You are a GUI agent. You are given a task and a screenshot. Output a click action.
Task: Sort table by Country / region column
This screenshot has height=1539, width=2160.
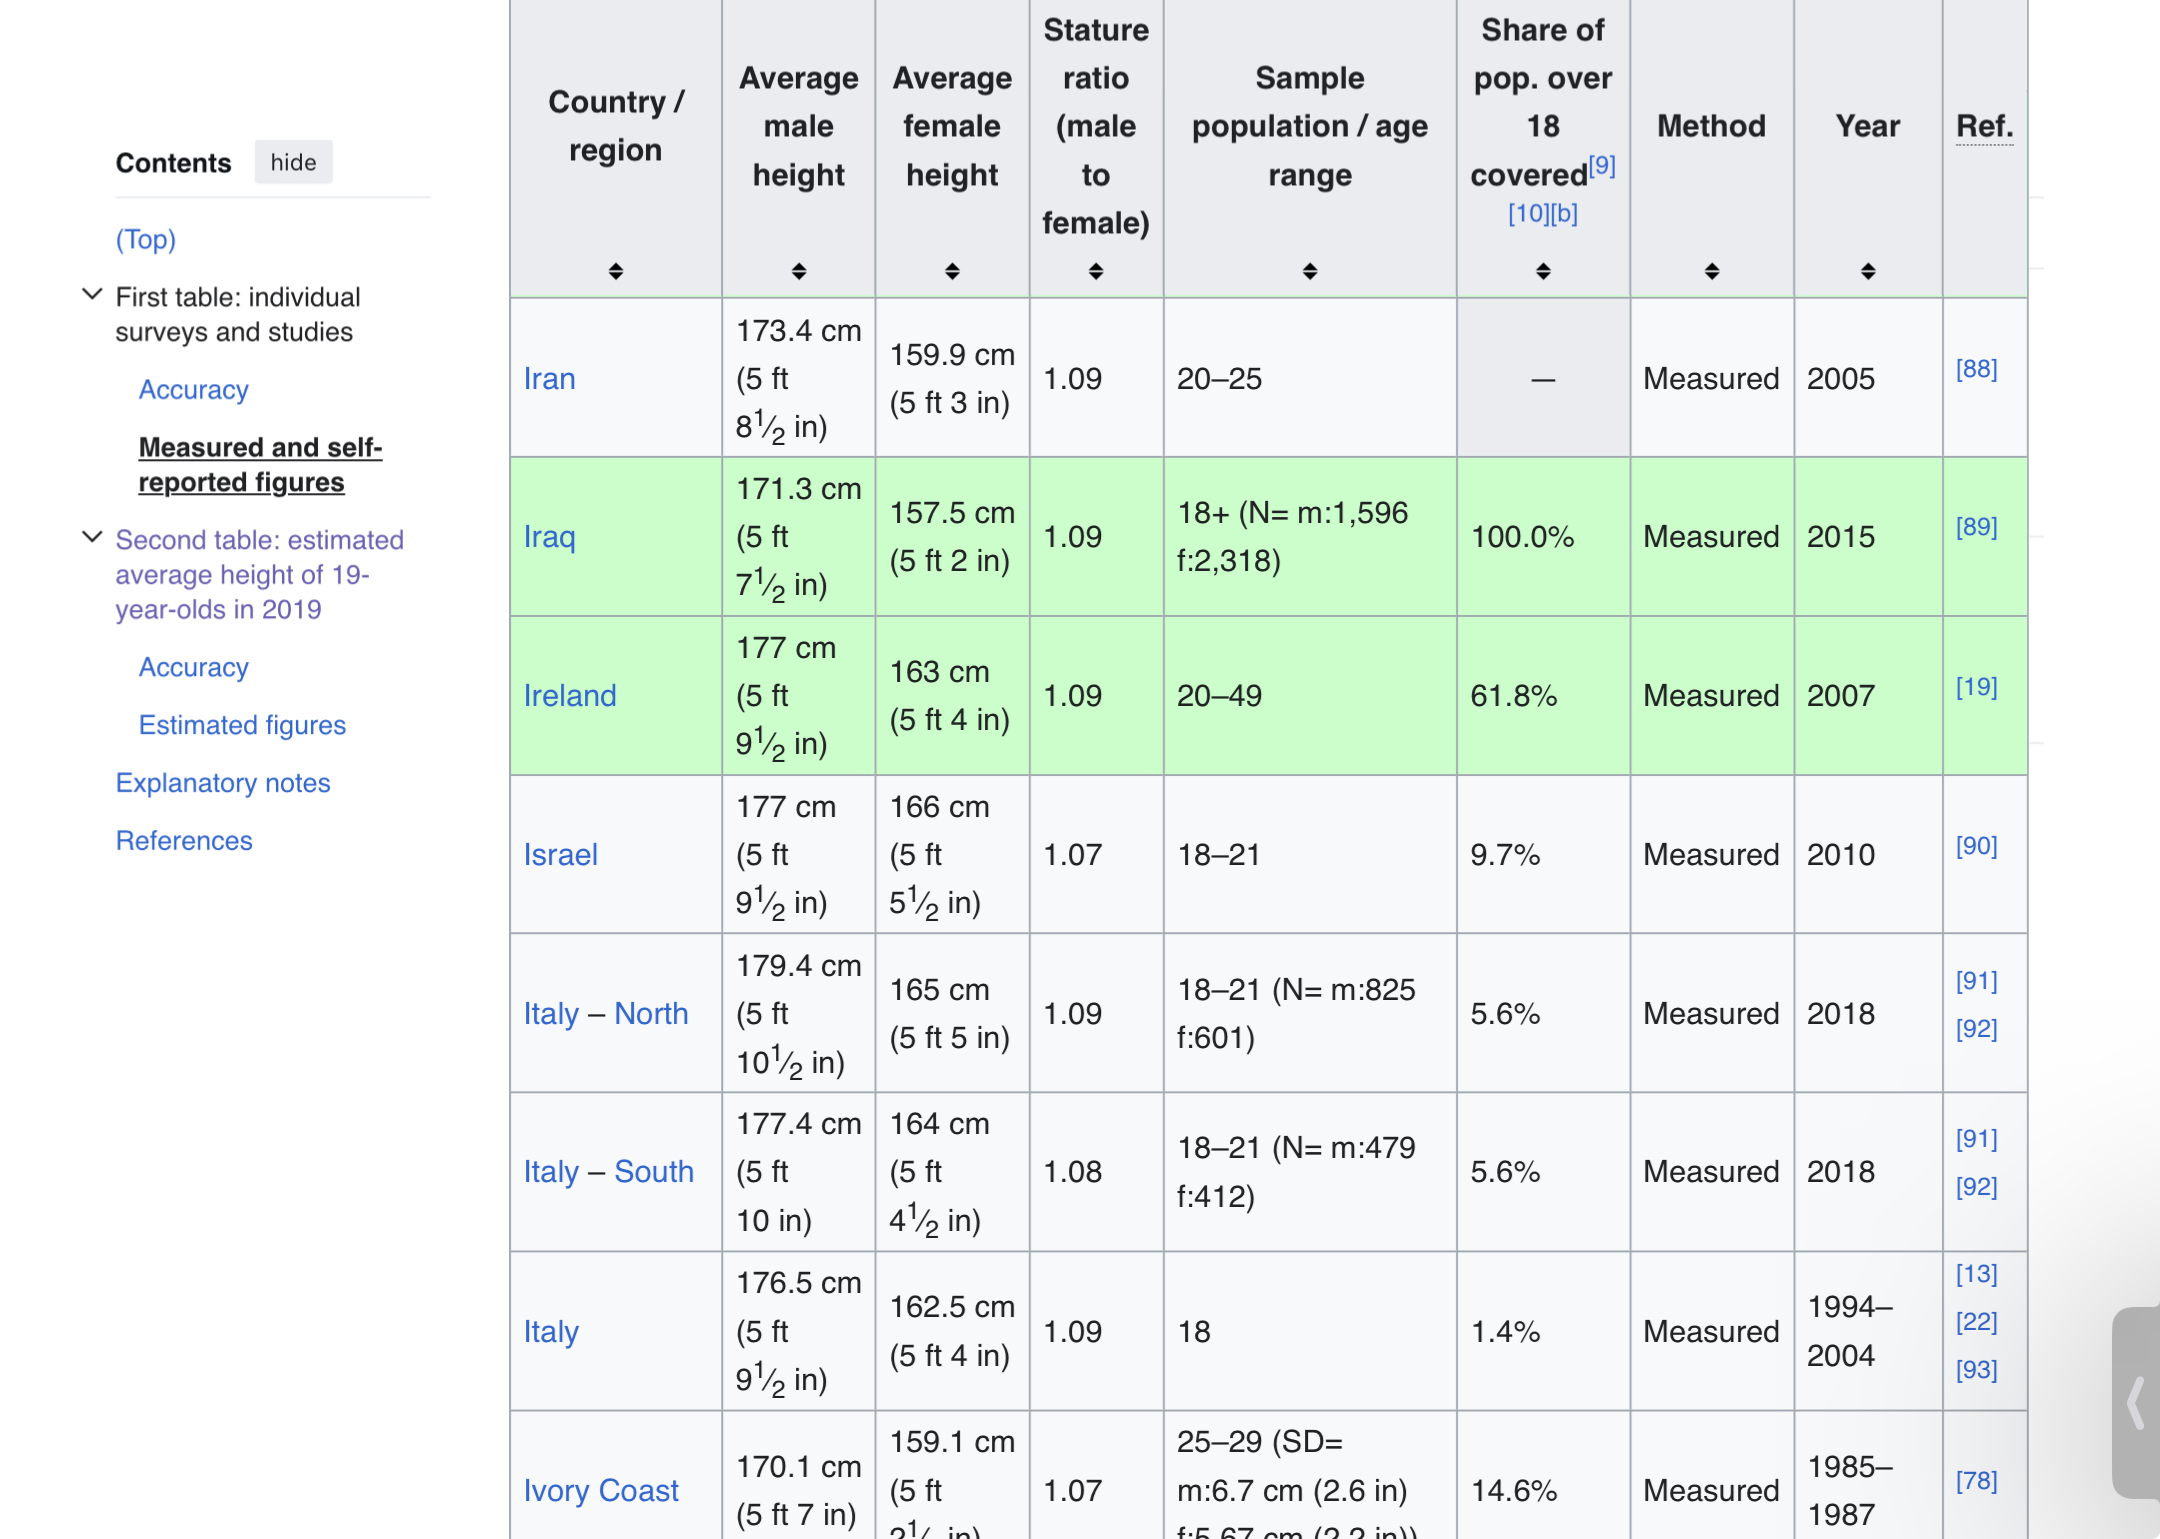tap(615, 271)
